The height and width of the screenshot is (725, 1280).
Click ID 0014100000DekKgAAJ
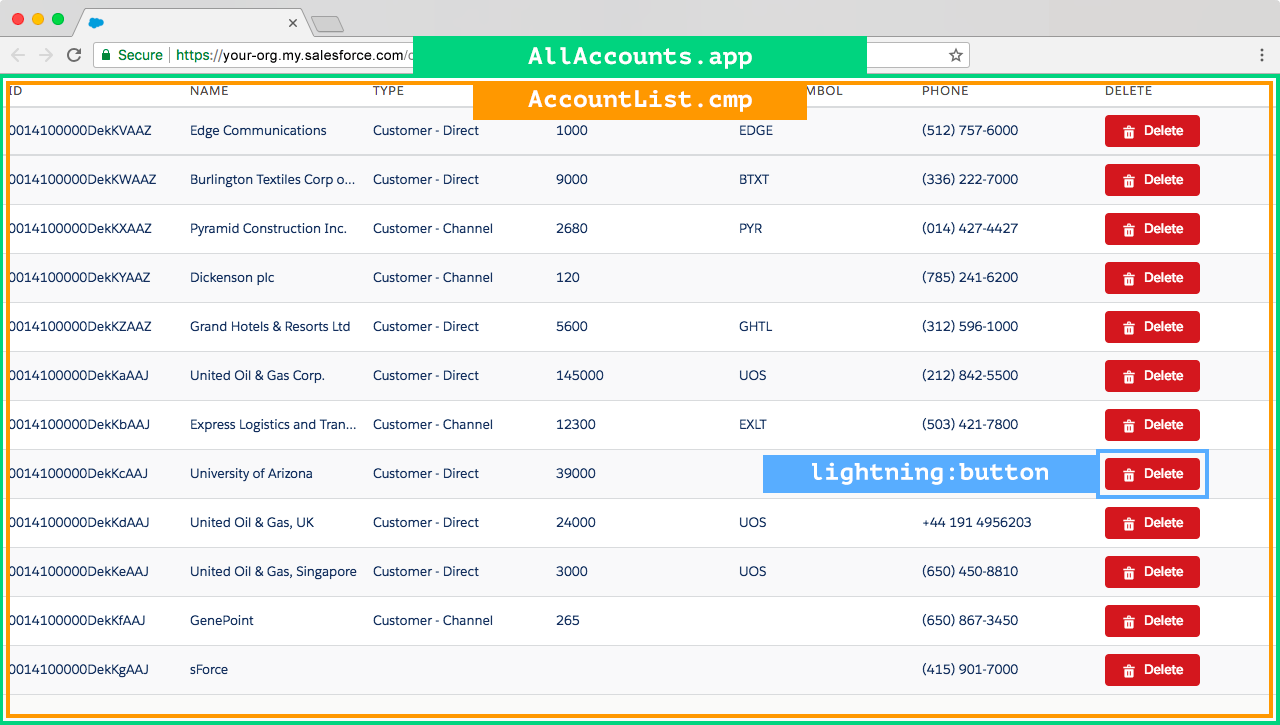(78, 670)
